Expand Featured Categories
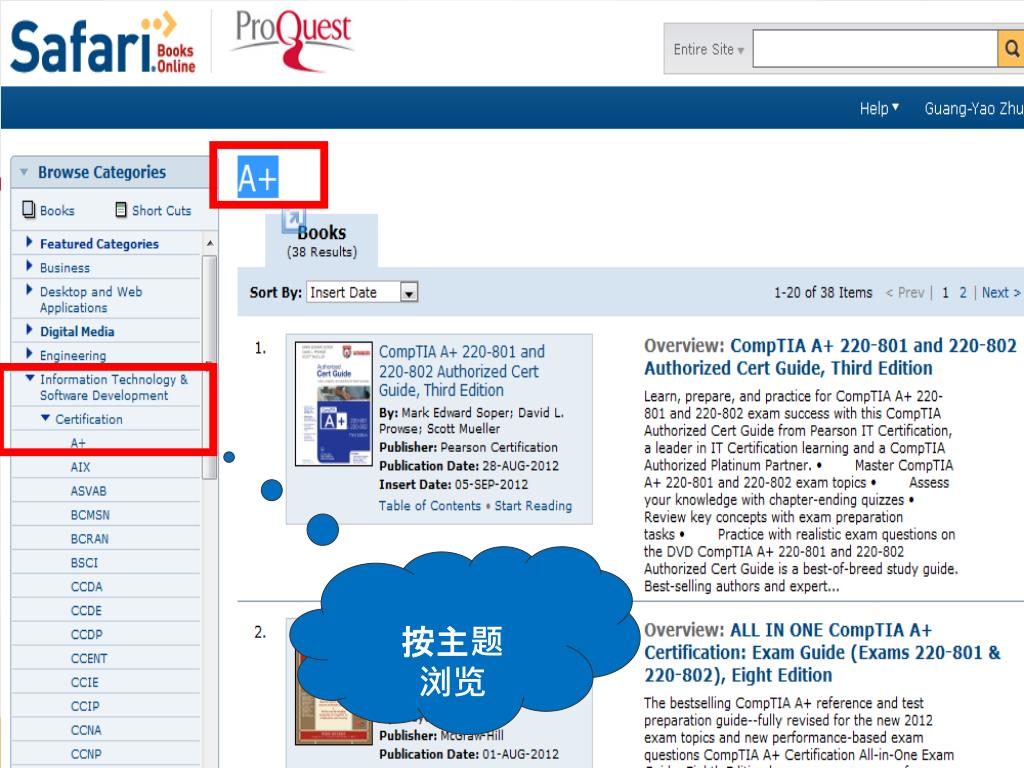 [x=29, y=242]
